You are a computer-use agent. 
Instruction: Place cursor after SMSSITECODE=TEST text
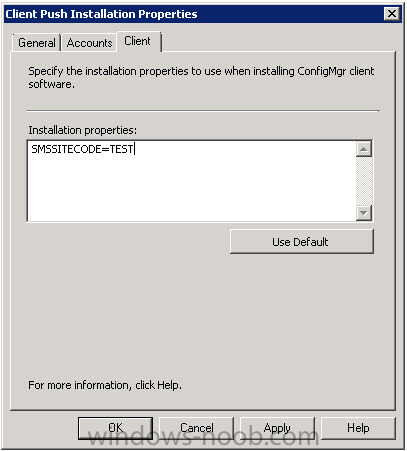click(x=134, y=149)
